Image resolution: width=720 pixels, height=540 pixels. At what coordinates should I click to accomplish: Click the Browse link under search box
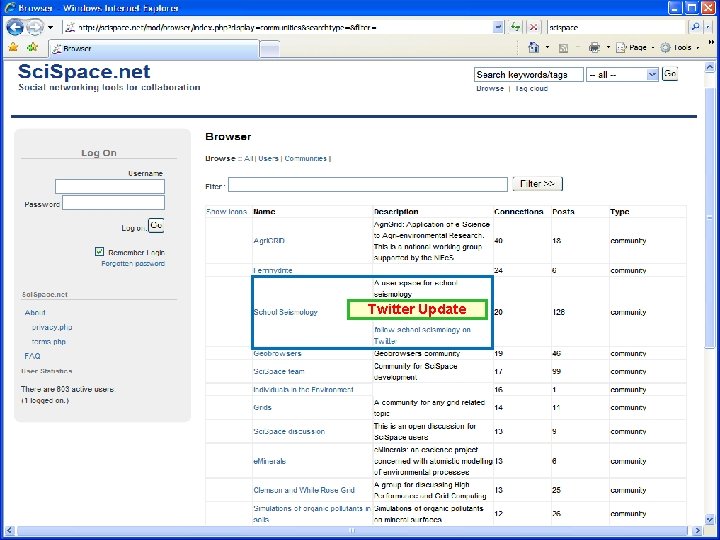(x=490, y=88)
